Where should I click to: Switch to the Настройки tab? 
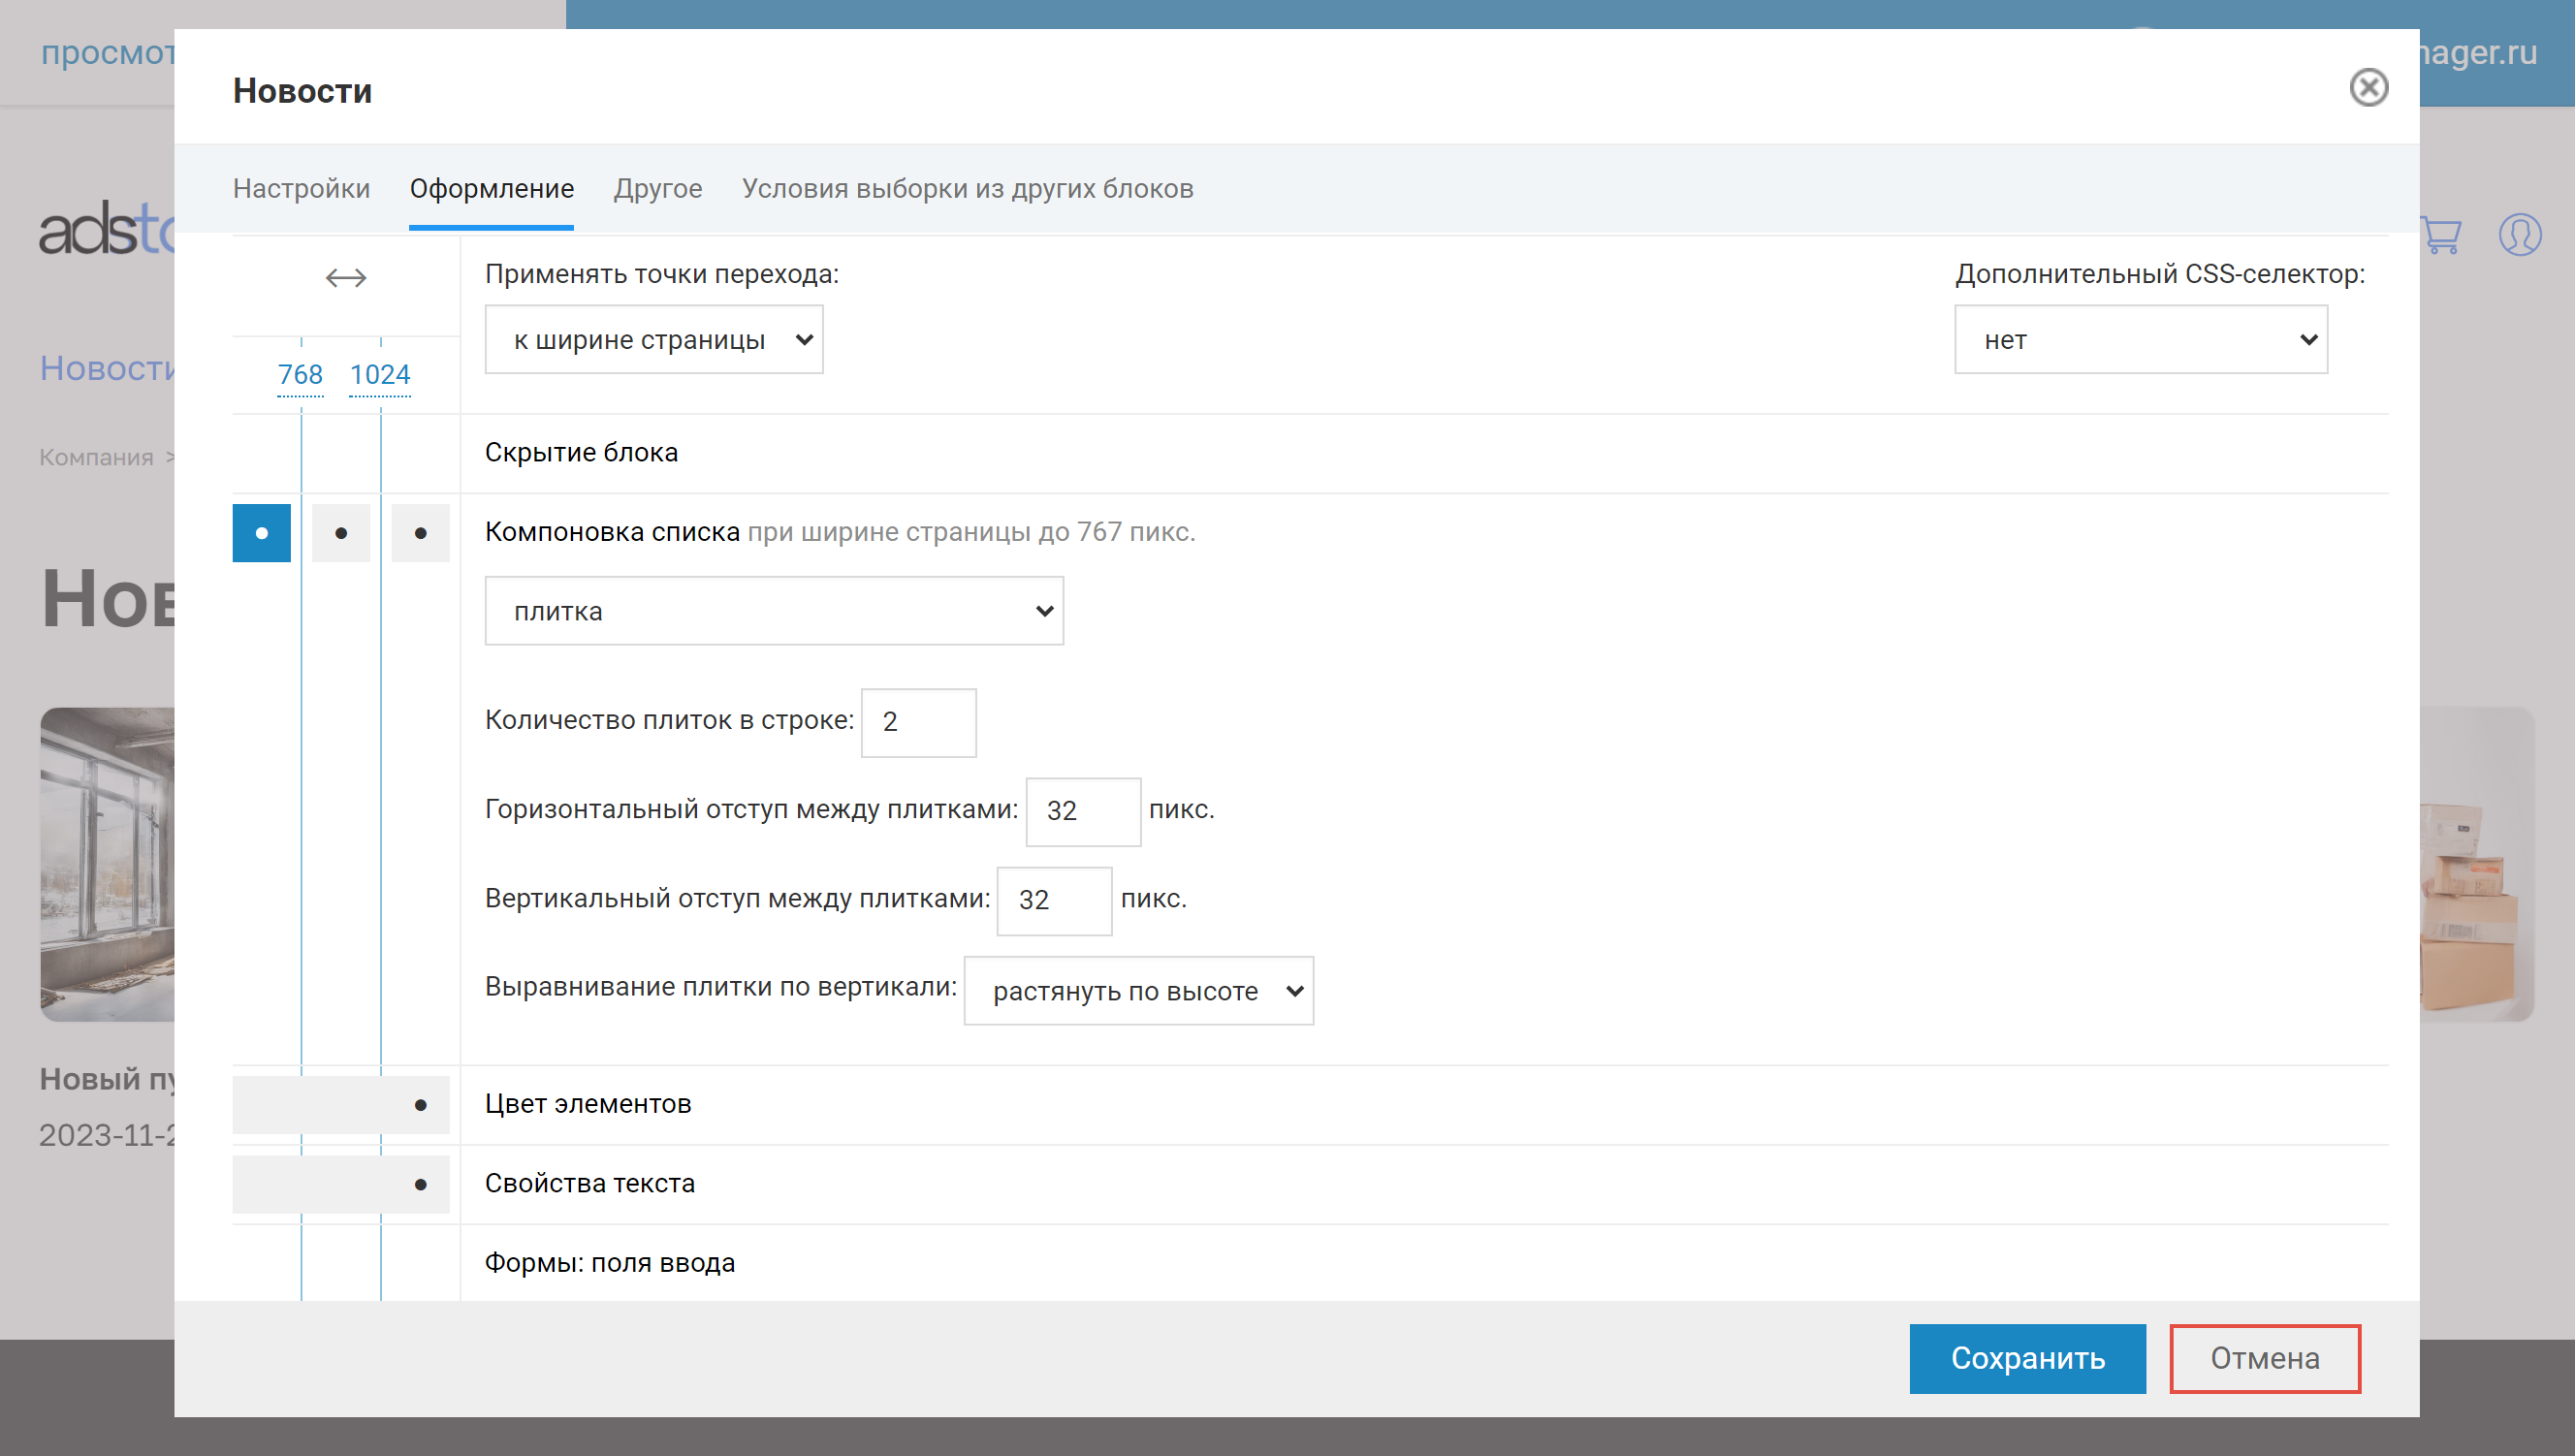click(301, 187)
